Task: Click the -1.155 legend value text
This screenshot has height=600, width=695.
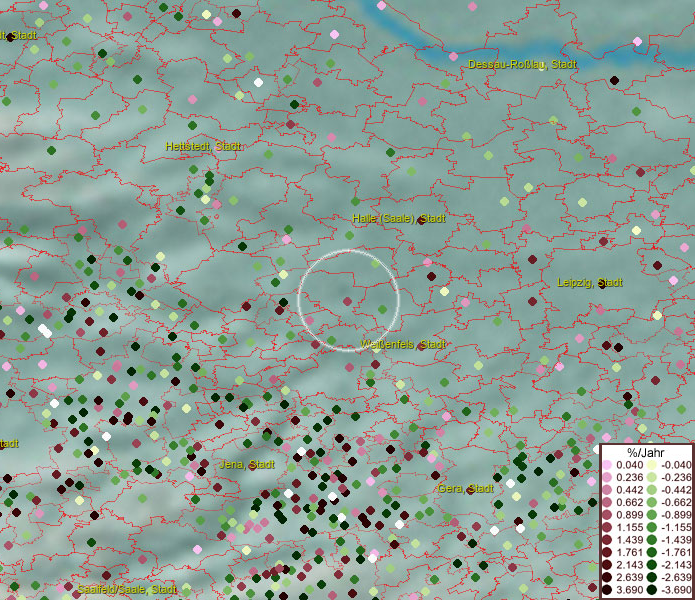Action: coord(676,527)
